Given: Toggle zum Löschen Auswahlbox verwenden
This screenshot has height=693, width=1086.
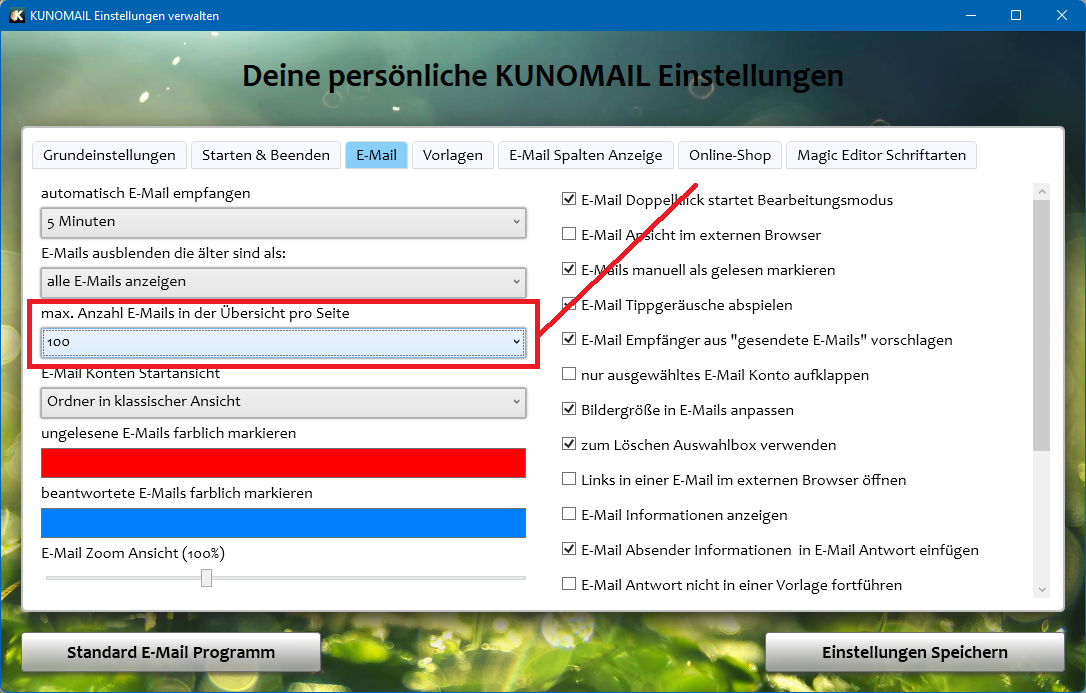Looking at the screenshot, I should (569, 444).
